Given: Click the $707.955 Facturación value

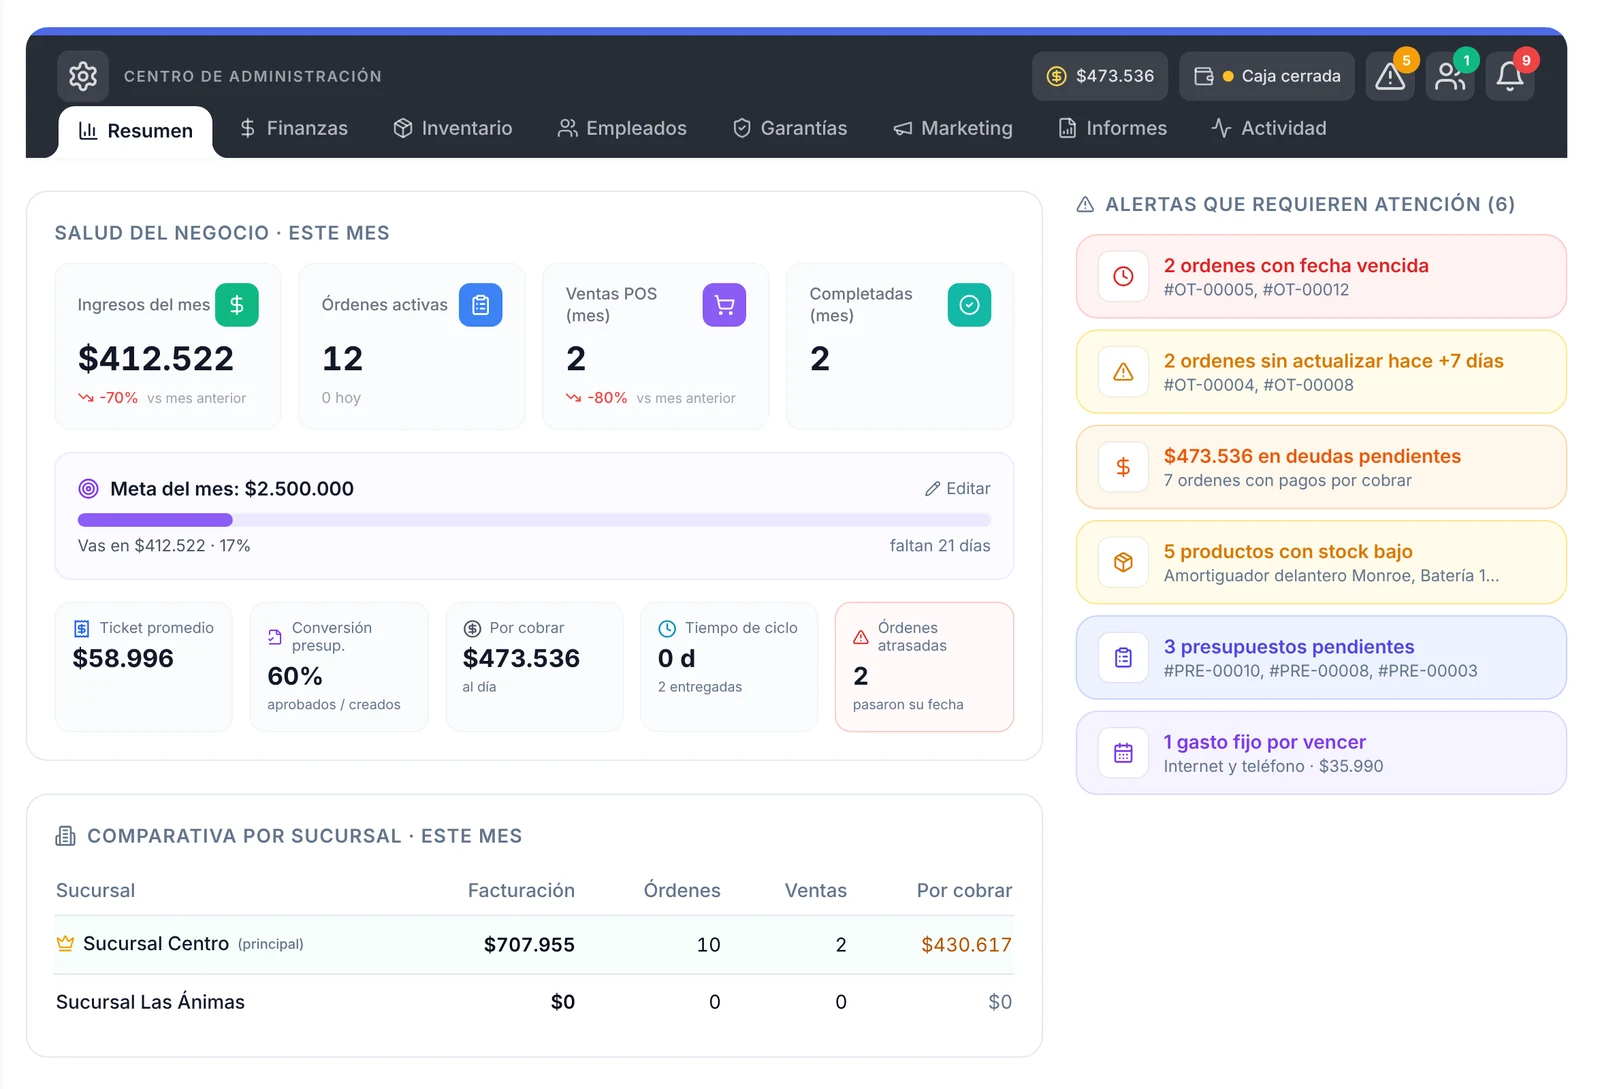Looking at the screenshot, I should pyautogui.click(x=529, y=945).
